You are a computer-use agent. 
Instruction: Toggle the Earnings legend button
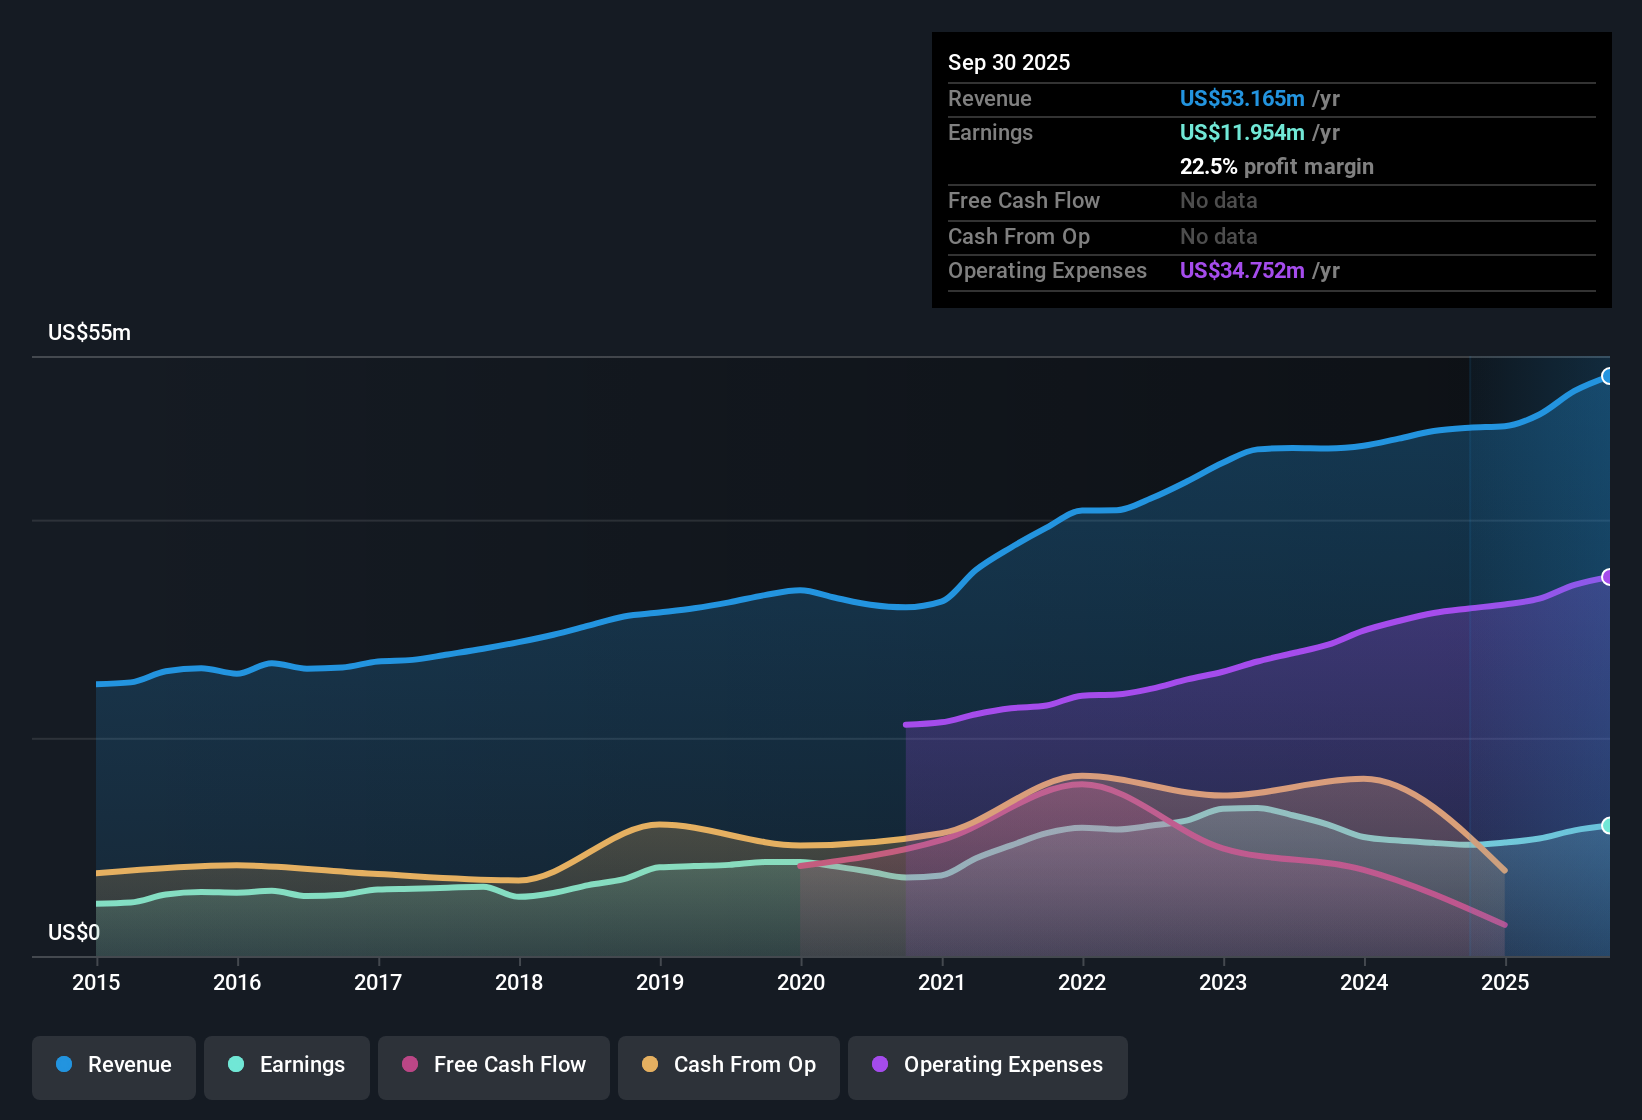287,1067
